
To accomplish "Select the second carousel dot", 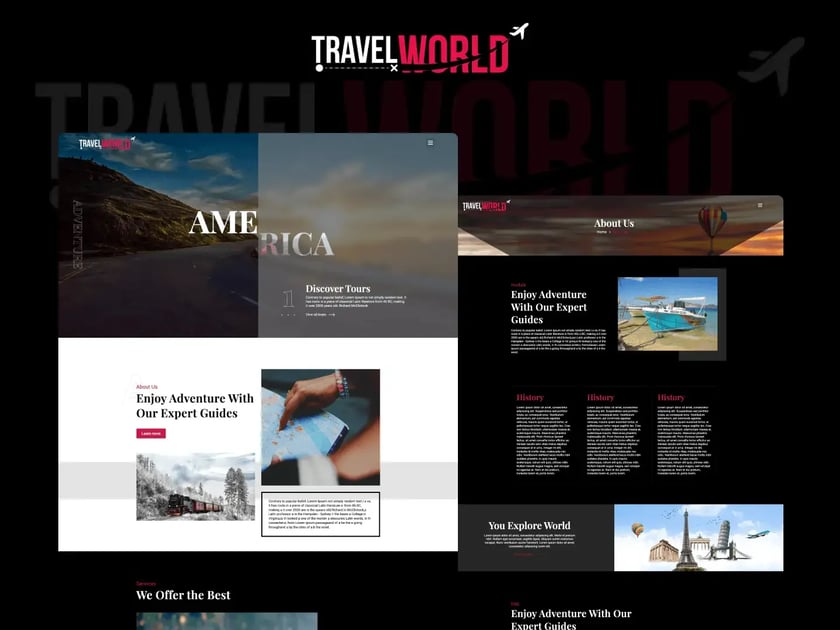I will (x=289, y=314).
